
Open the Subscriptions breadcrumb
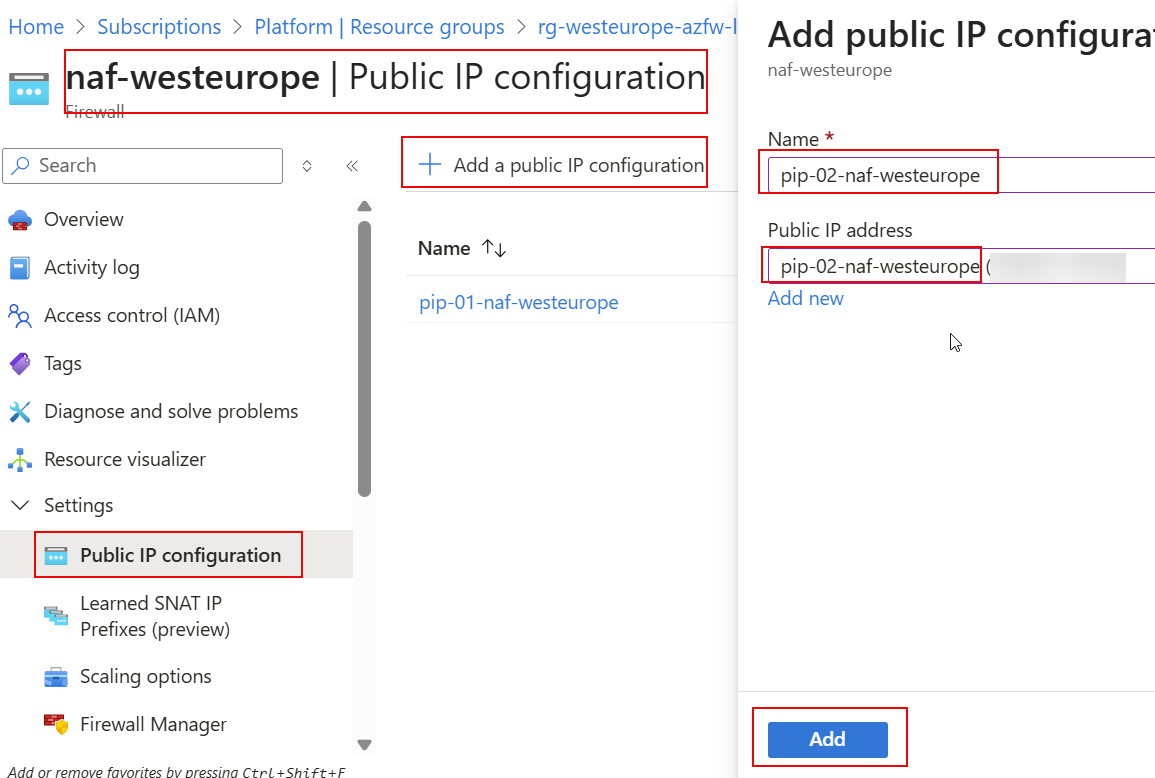(x=159, y=27)
